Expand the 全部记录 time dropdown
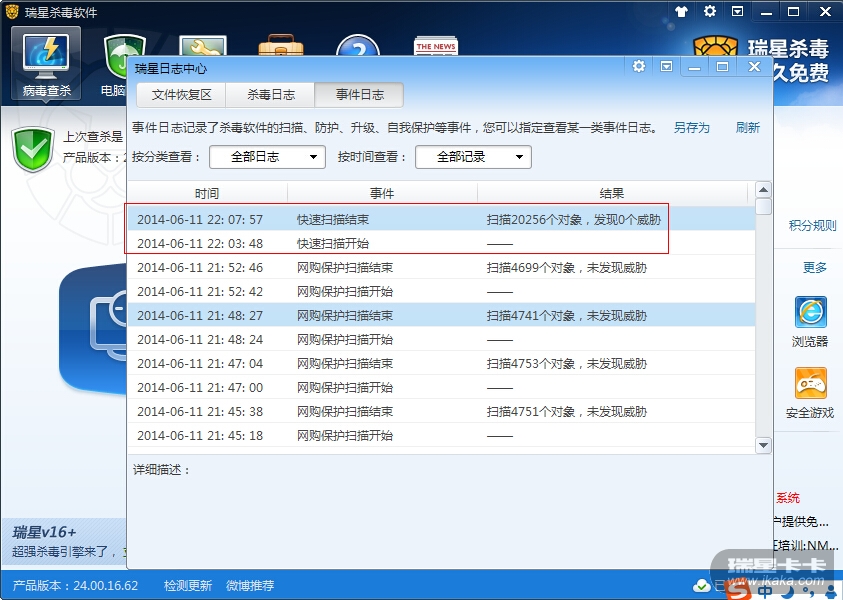 click(473, 157)
